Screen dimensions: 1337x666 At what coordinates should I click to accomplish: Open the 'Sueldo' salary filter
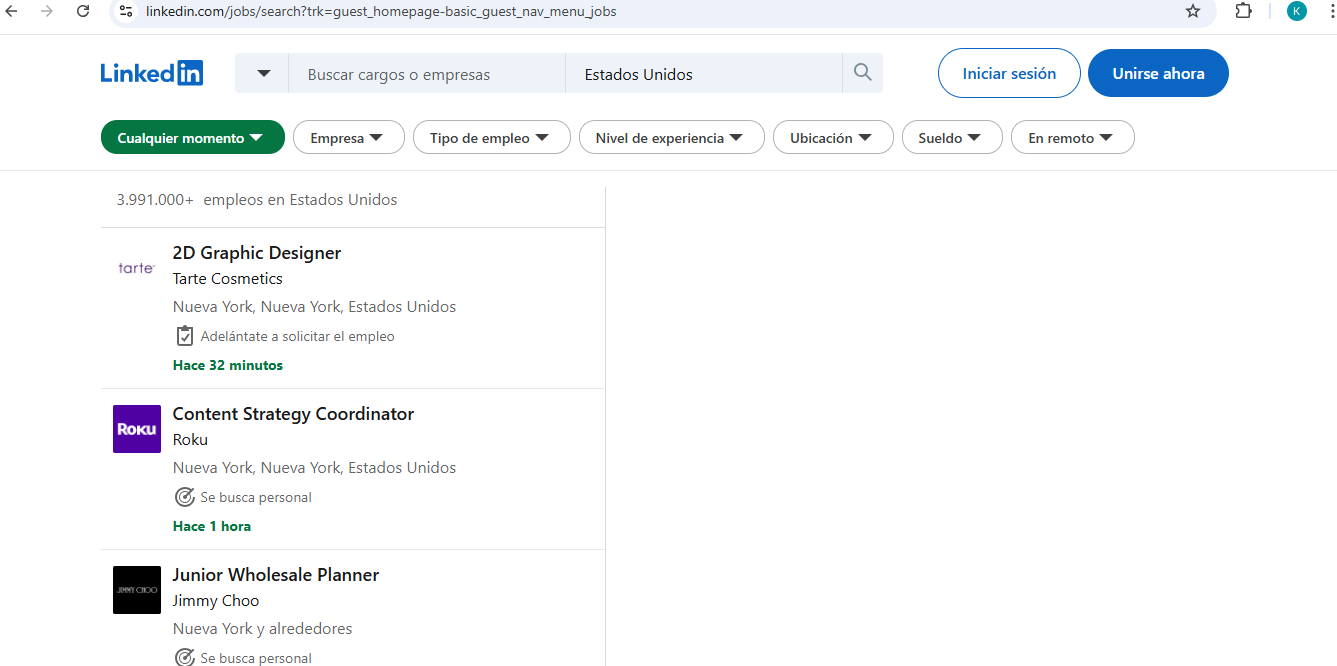[x=951, y=137]
